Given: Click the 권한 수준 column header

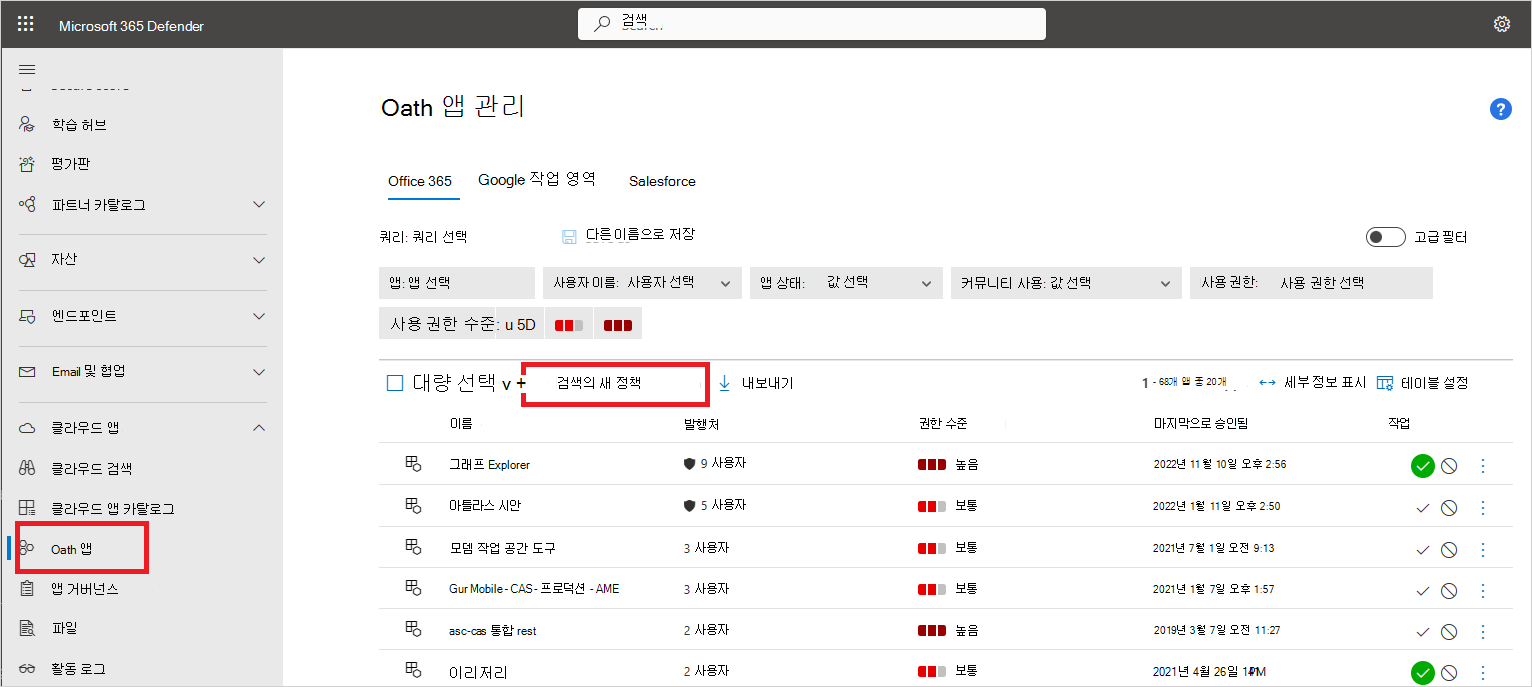Looking at the screenshot, I should coord(943,424).
